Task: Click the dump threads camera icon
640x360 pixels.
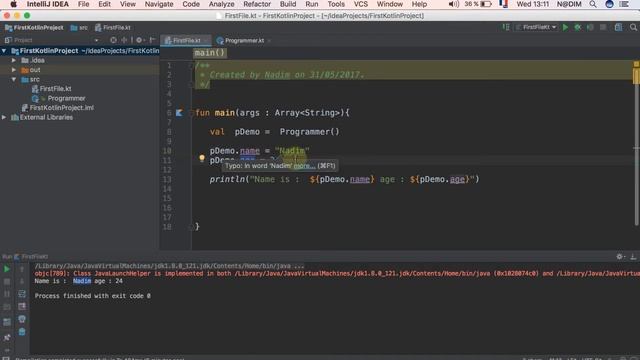Action: [7, 307]
